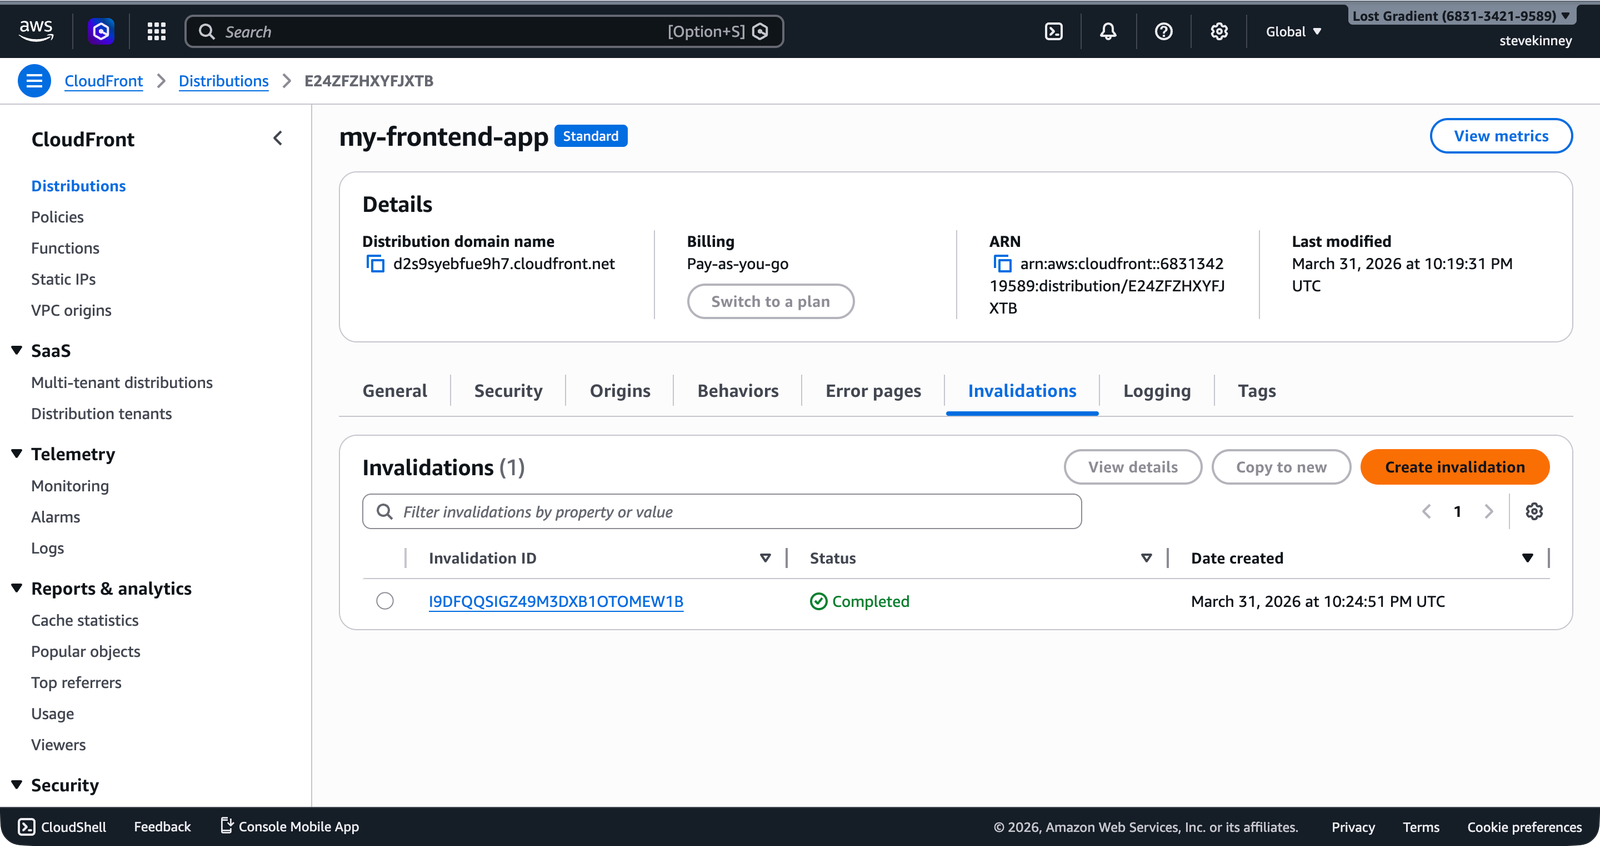1600x846 pixels.
Task: Open Monitoring under Telemetry
Action: point(70,486)
